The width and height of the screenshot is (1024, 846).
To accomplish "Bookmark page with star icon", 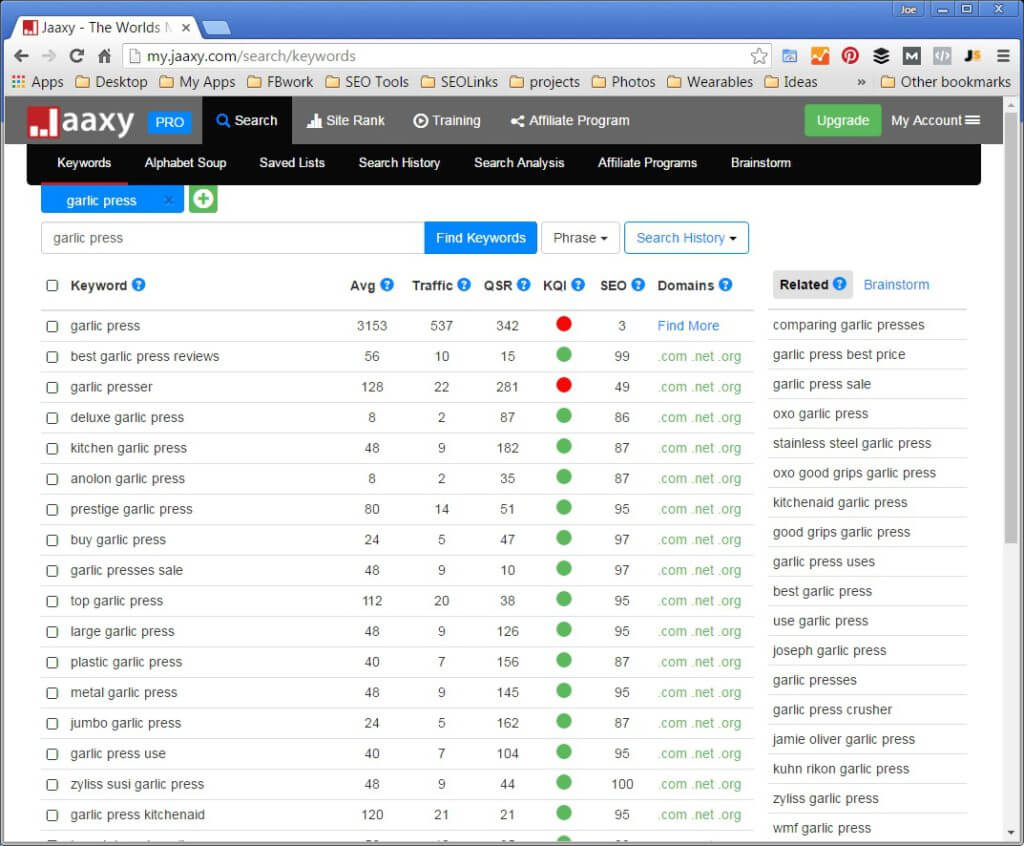I will 758,56.
